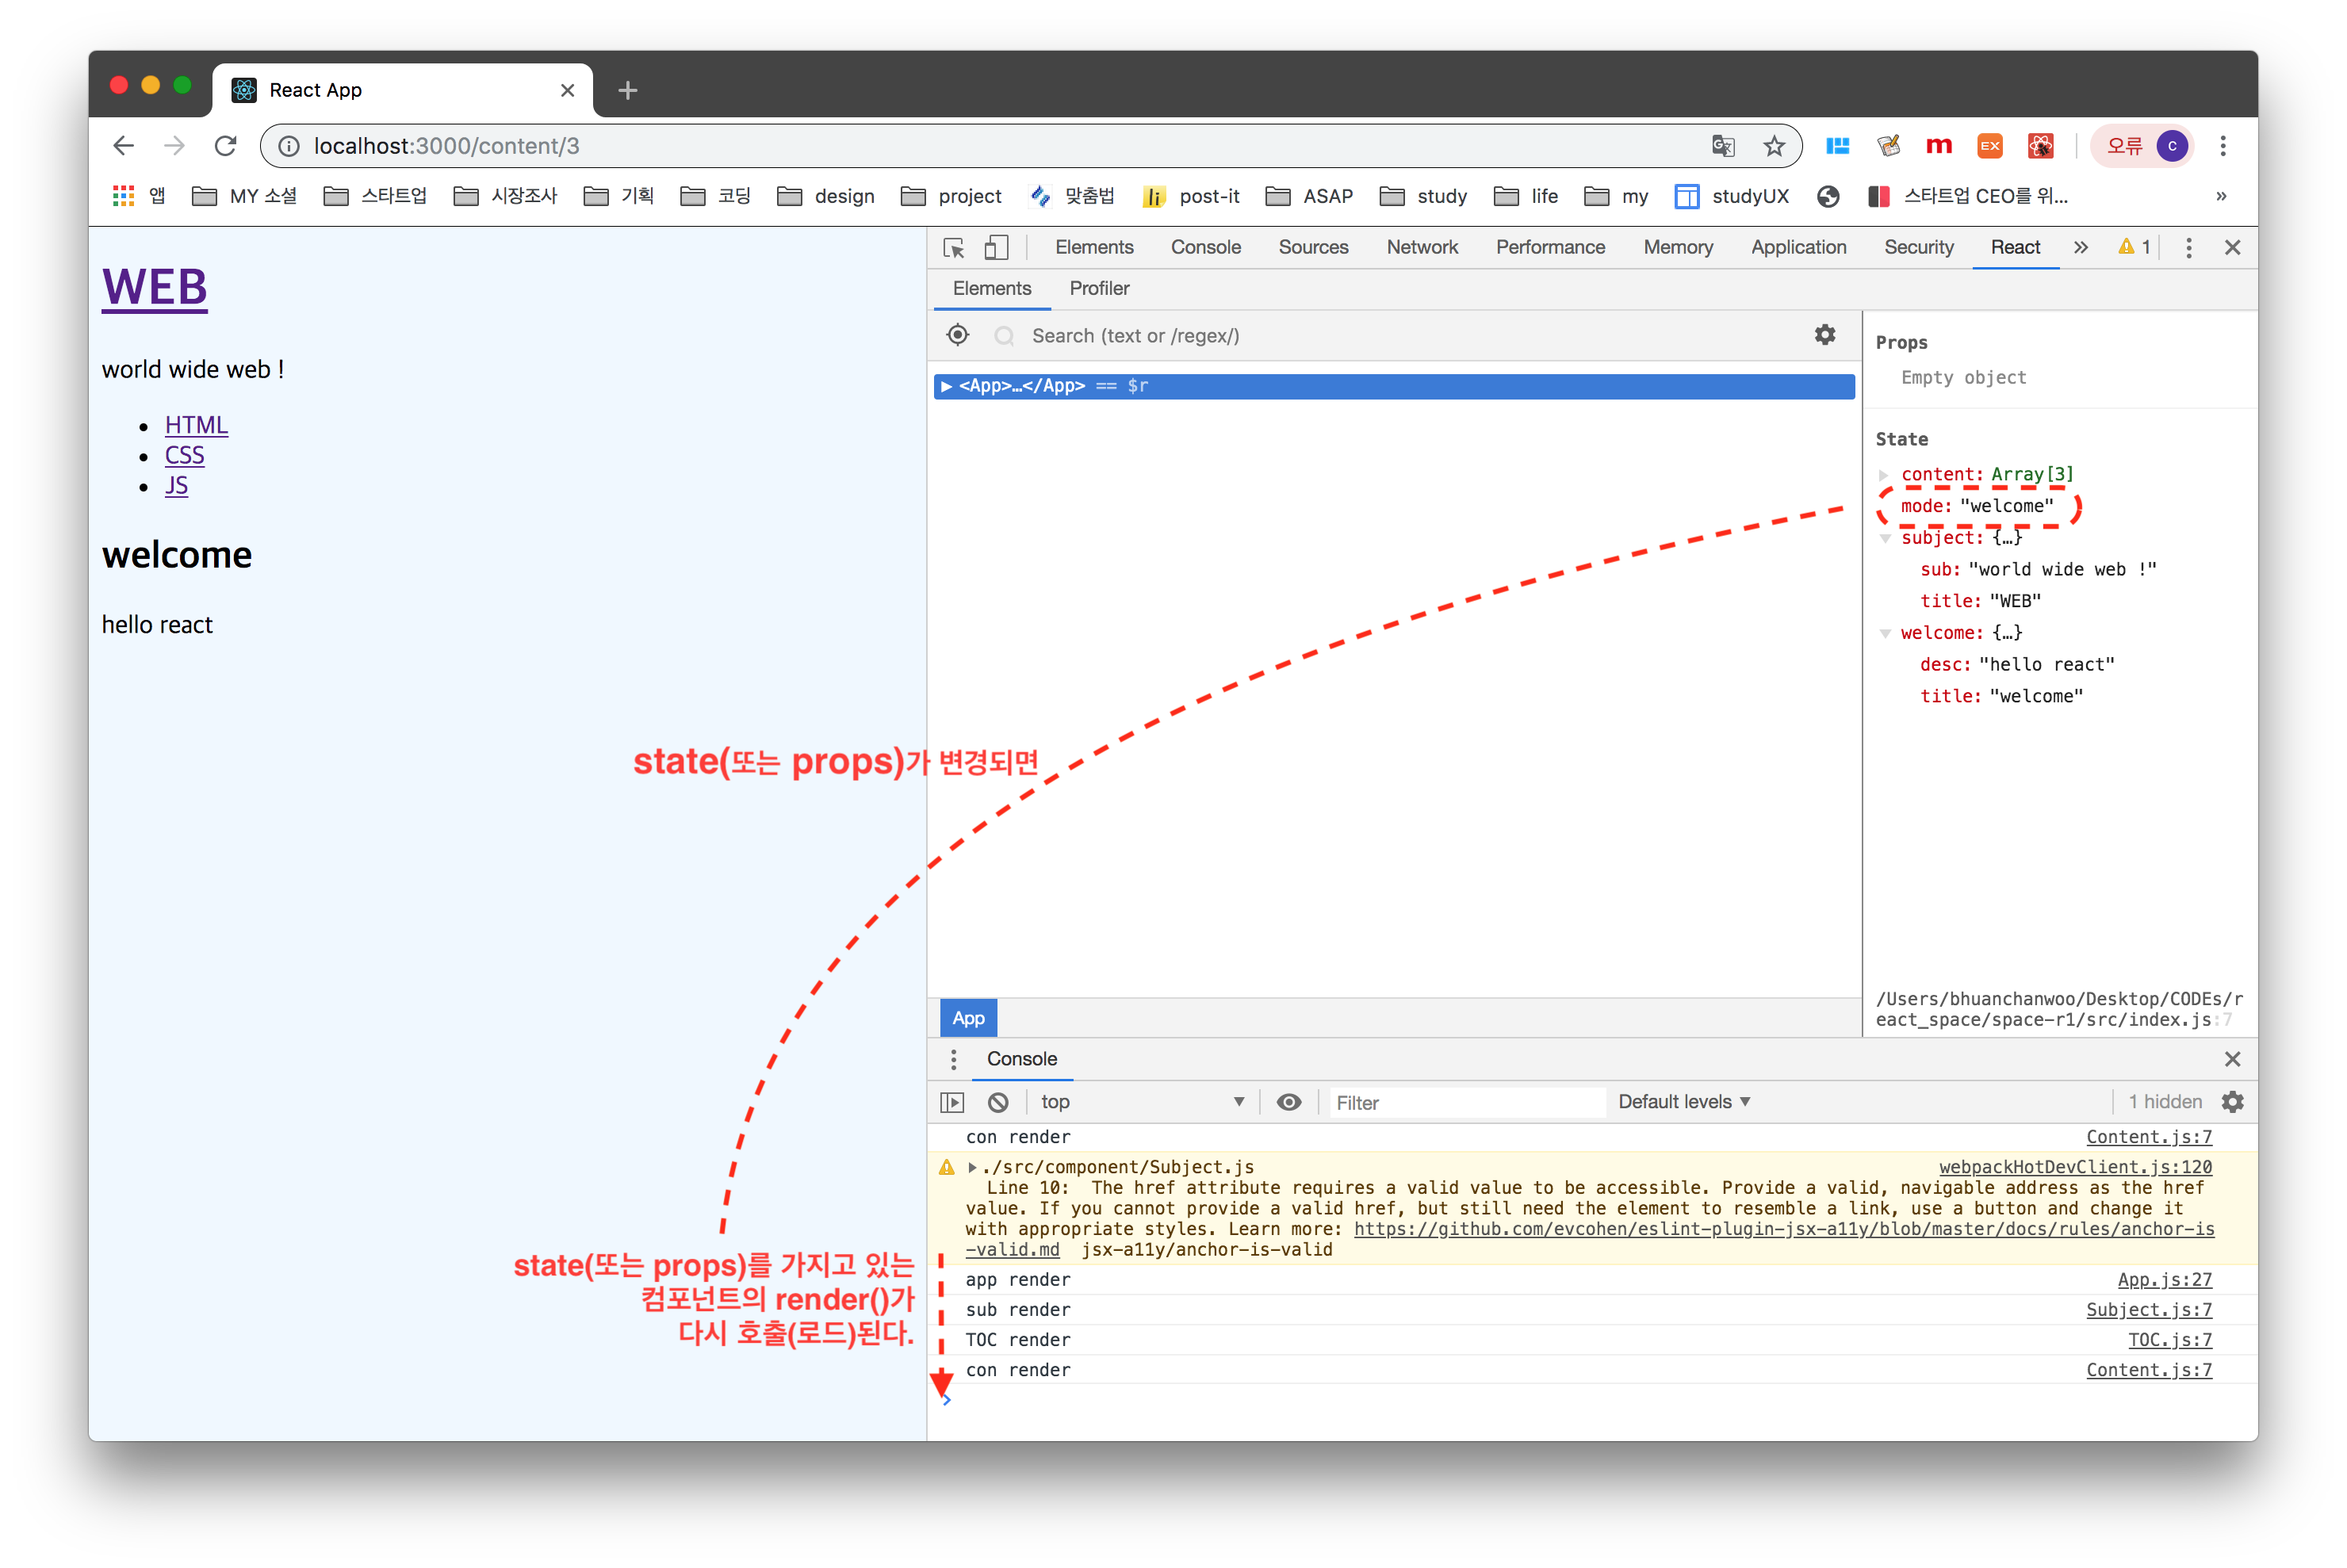Open the App.js:27 source link
The height and width of the screenshot is (1568, 2347).
click(x=2164, y=1280)
